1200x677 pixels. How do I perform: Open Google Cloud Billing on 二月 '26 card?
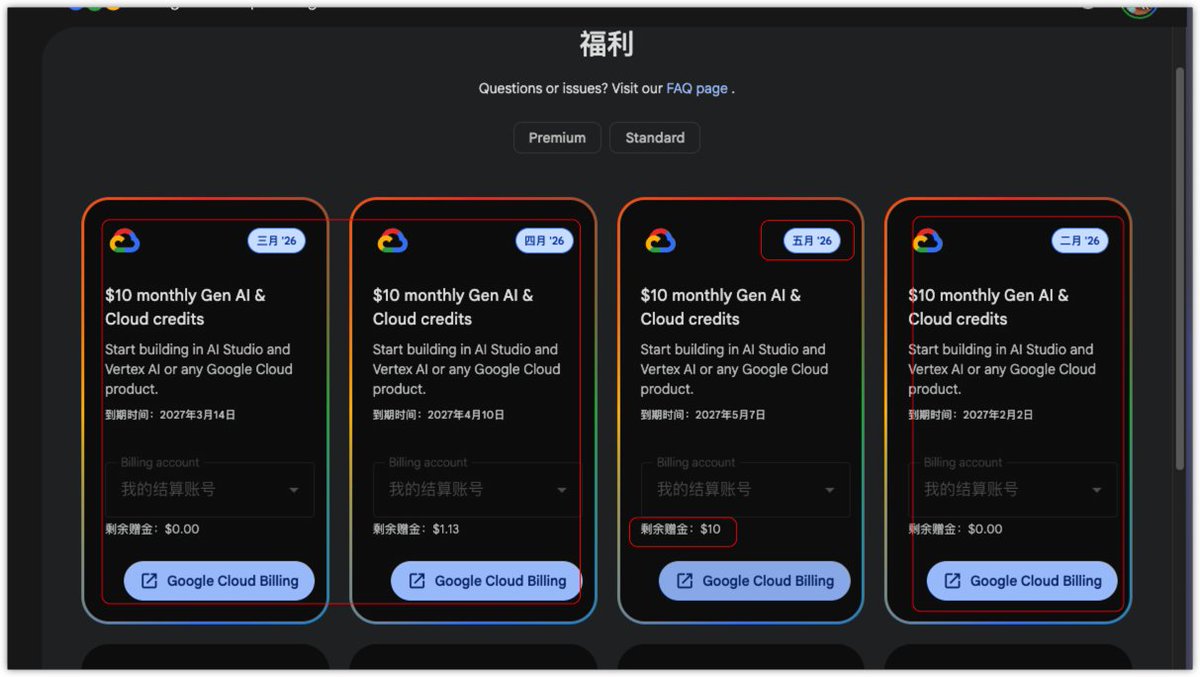(x=1022, y=581)
